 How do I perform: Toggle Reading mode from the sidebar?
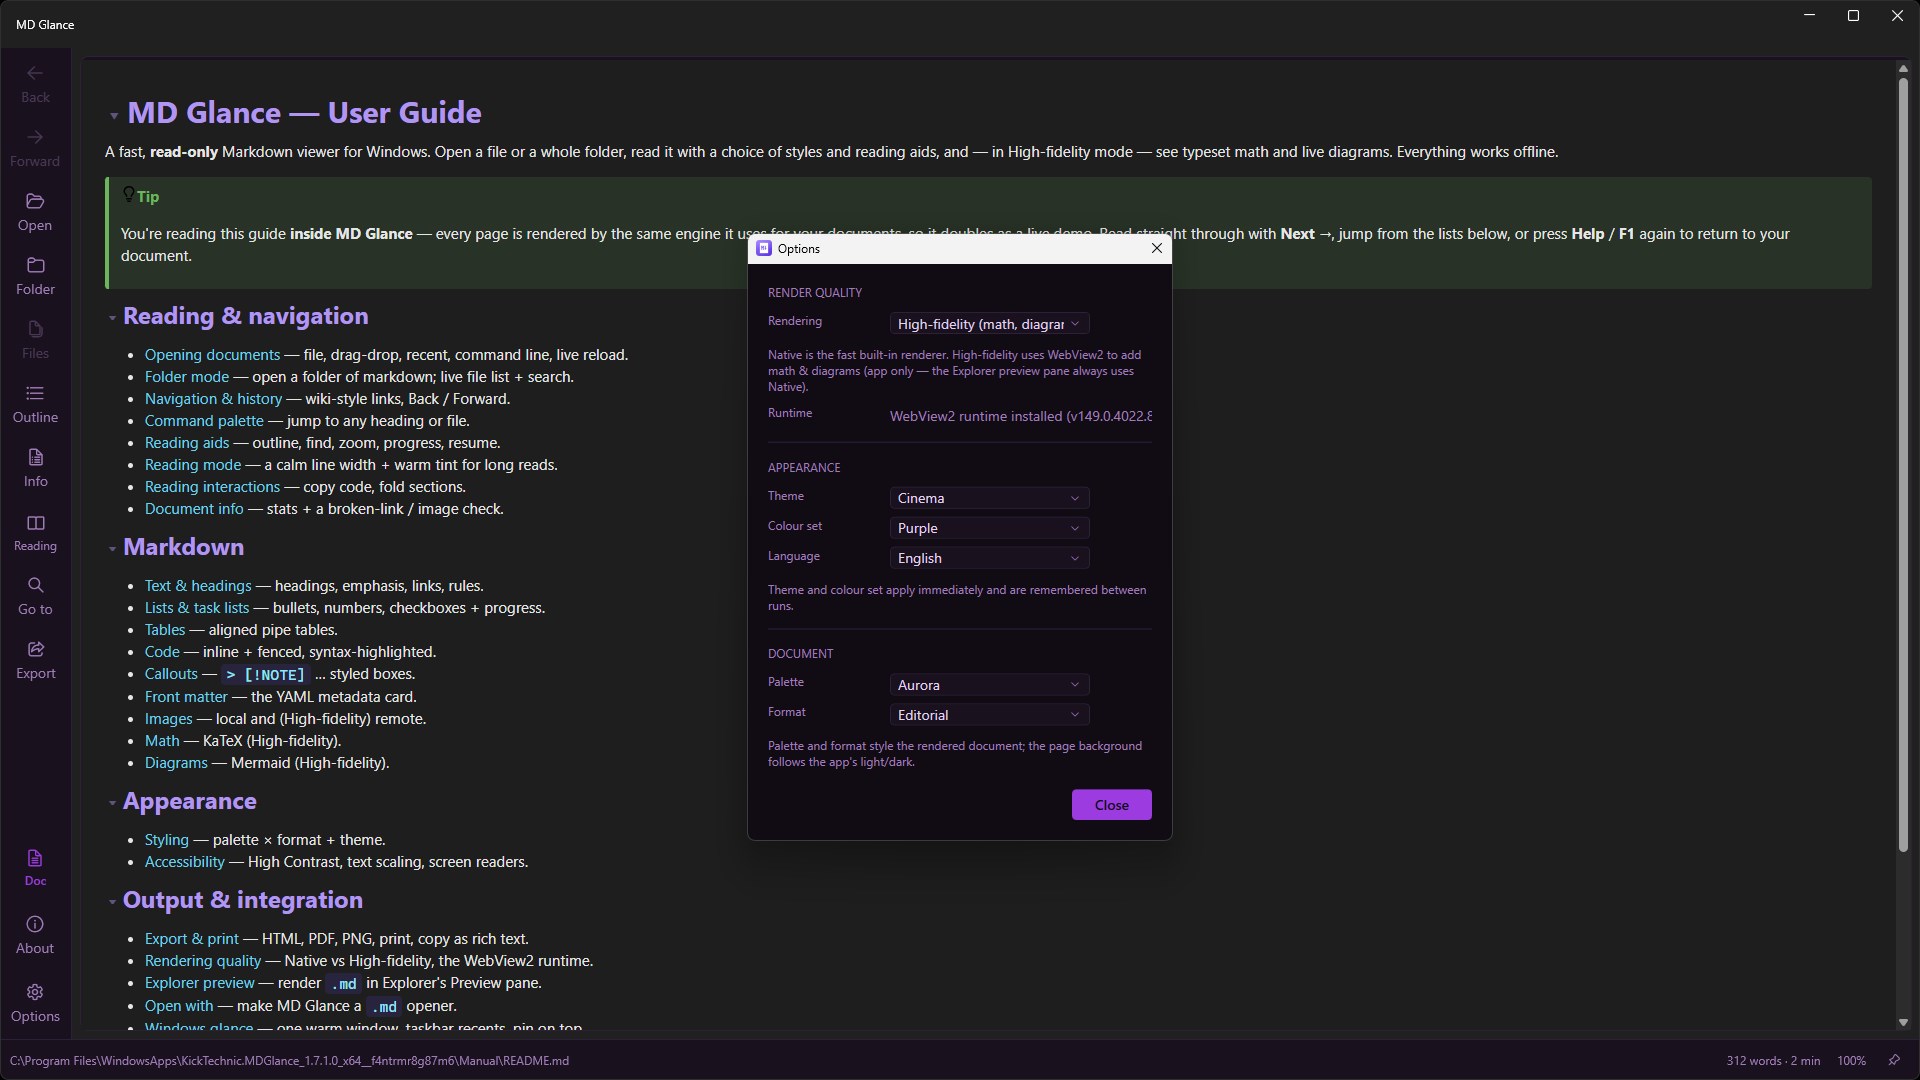point(35,533)
